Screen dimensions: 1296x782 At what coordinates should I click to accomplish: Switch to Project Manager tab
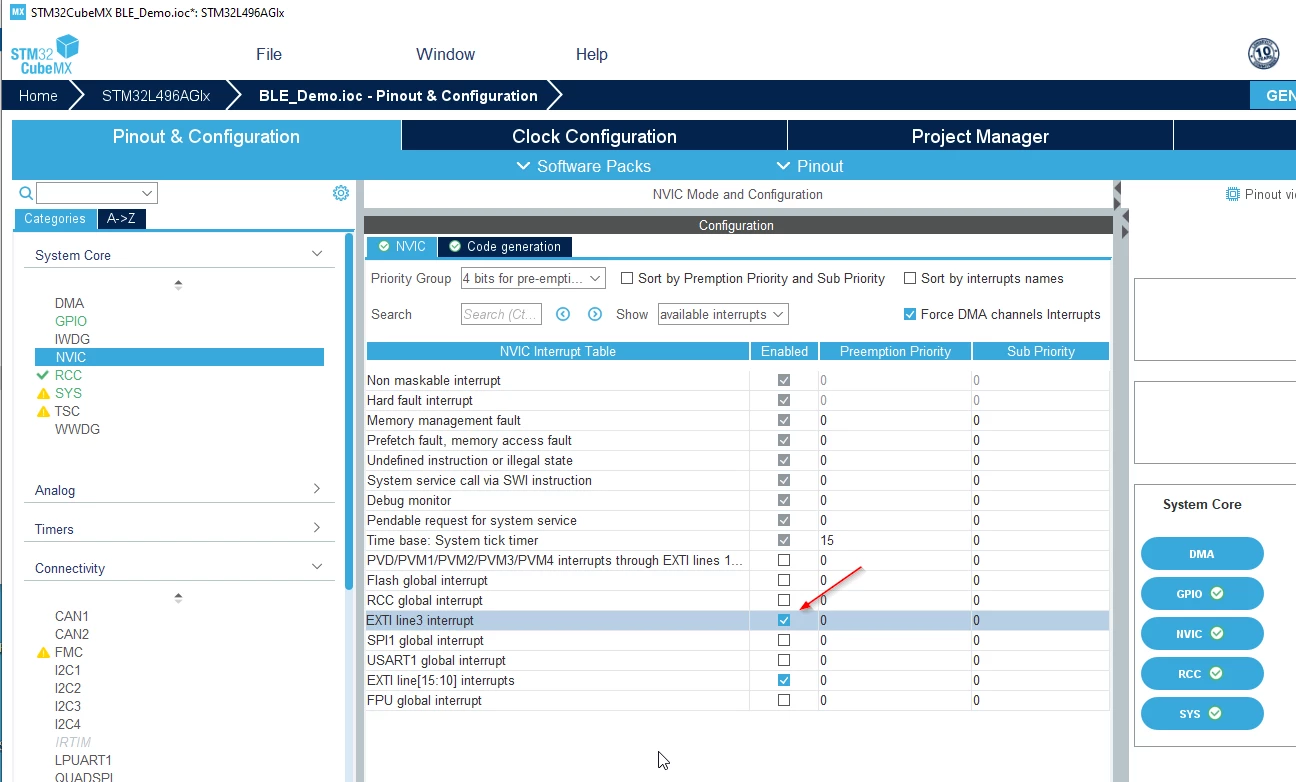980,136
